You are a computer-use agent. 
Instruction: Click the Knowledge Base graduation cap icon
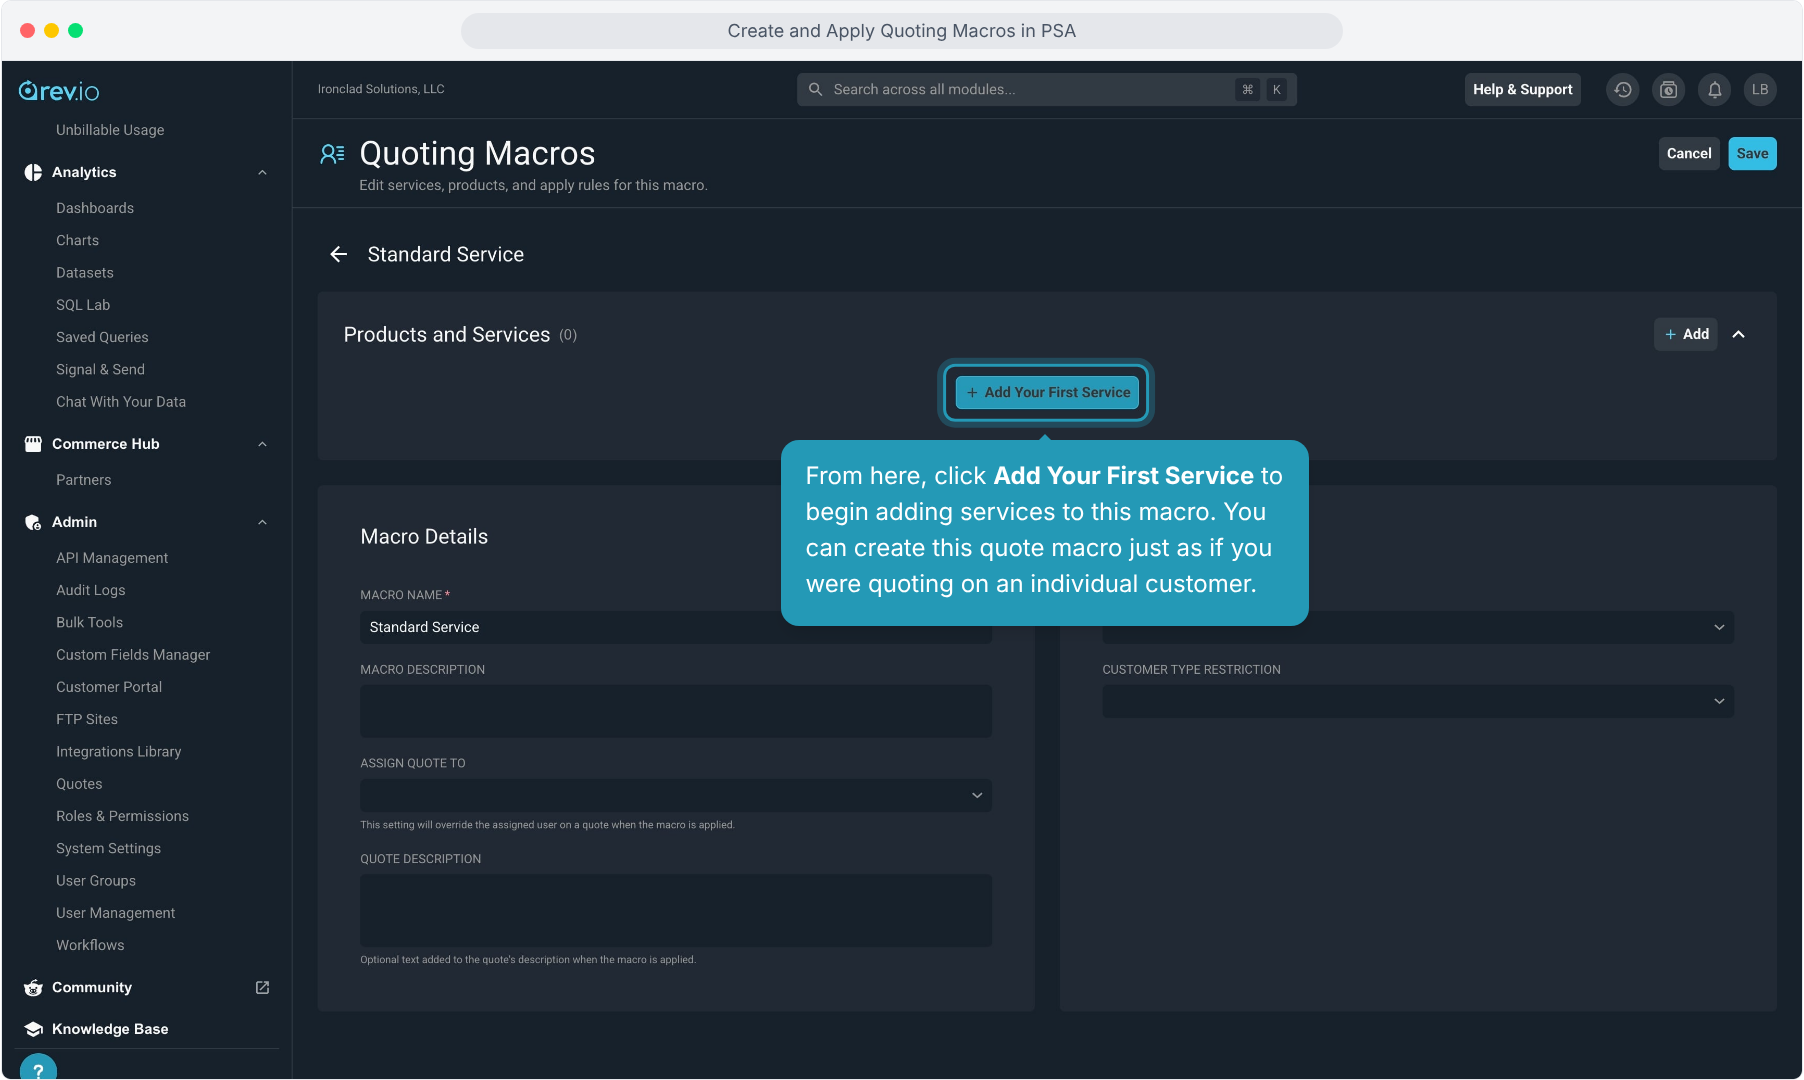33,1029
